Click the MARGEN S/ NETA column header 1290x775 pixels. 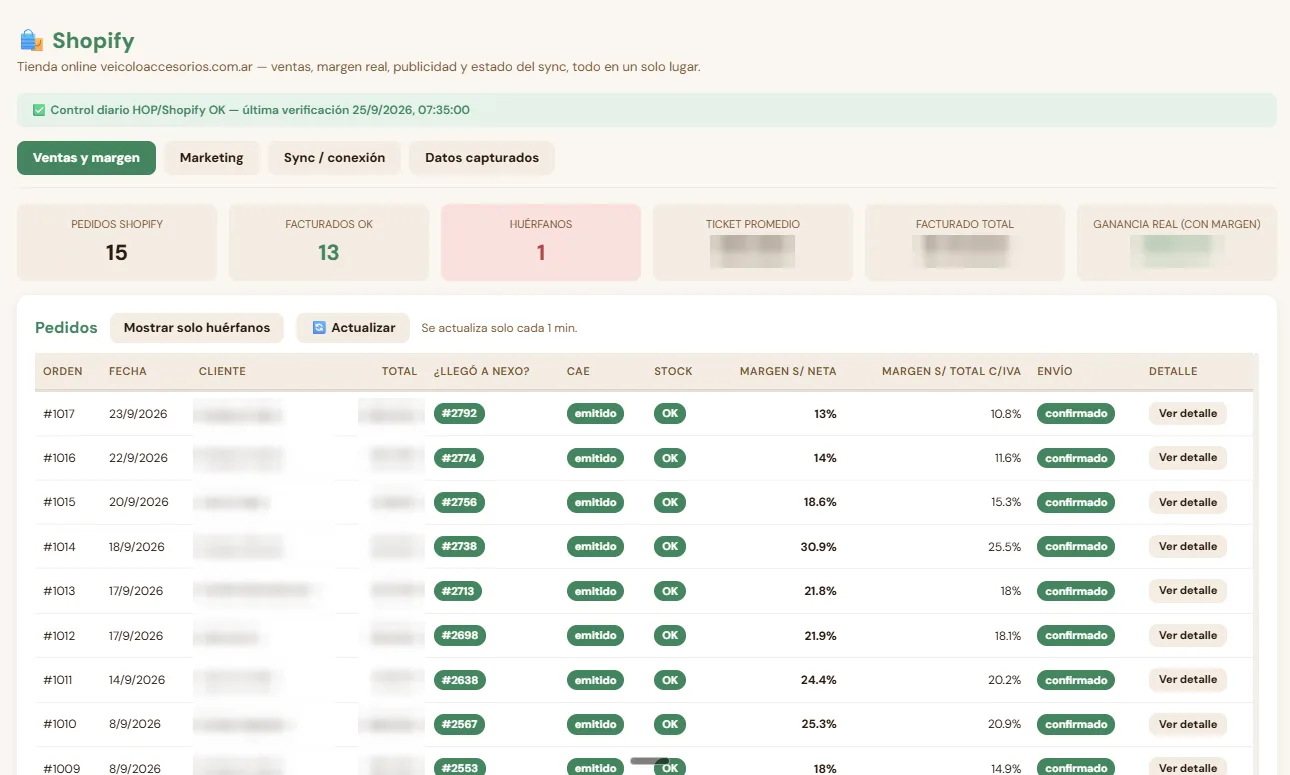pos(788,371)
